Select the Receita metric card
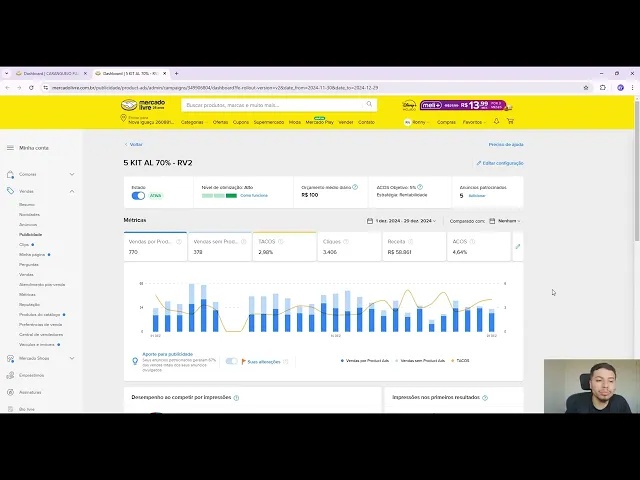The height and width of the screenshot is (480, 640). [x=414, y=247]
